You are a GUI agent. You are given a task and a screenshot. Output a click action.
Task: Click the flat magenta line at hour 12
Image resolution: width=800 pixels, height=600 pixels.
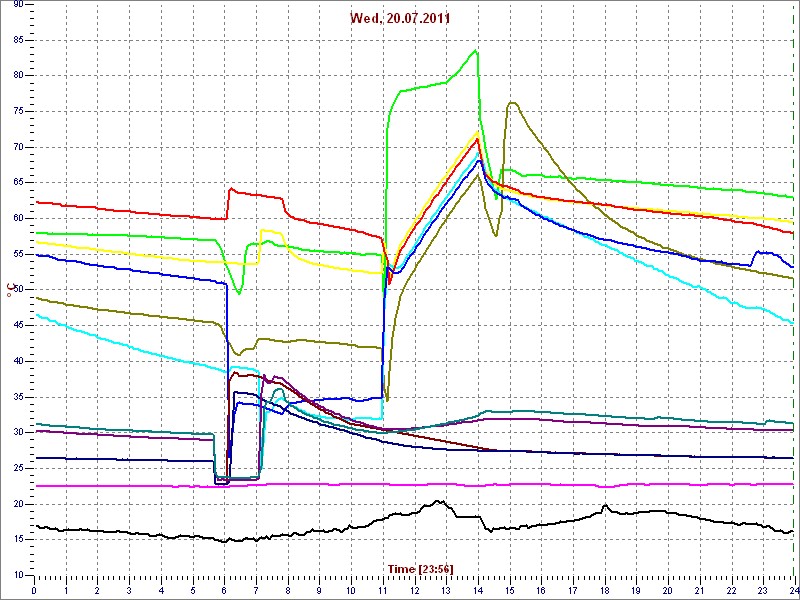414,484
